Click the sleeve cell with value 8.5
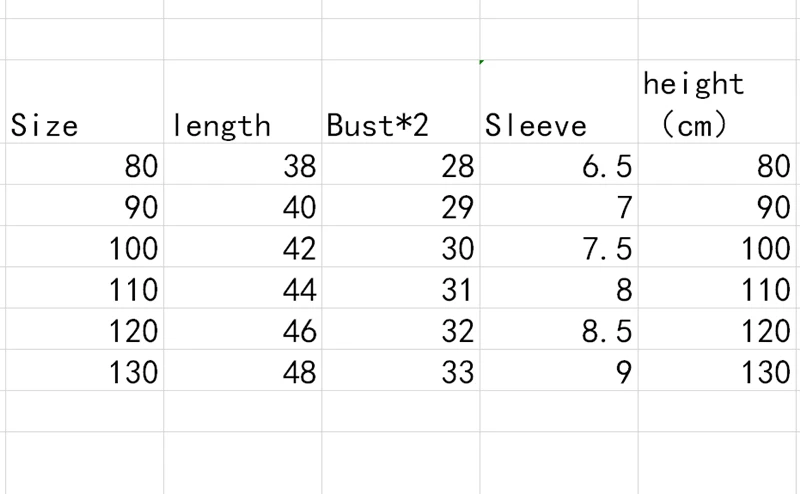This screenshot has width=800, height=494. [x=559, y=329]
